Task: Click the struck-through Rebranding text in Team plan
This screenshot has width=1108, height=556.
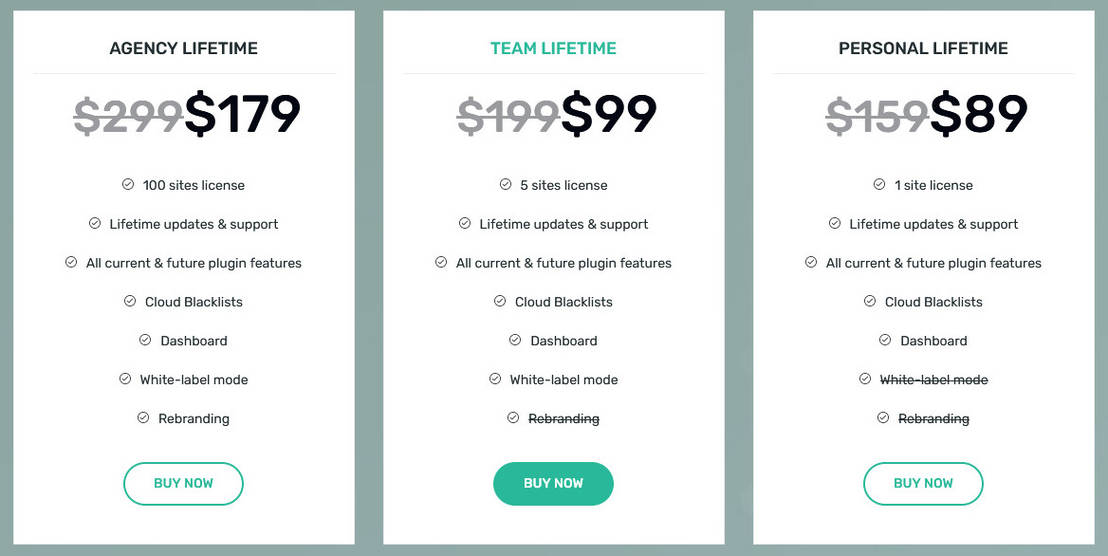Action: tap(563, 419)
